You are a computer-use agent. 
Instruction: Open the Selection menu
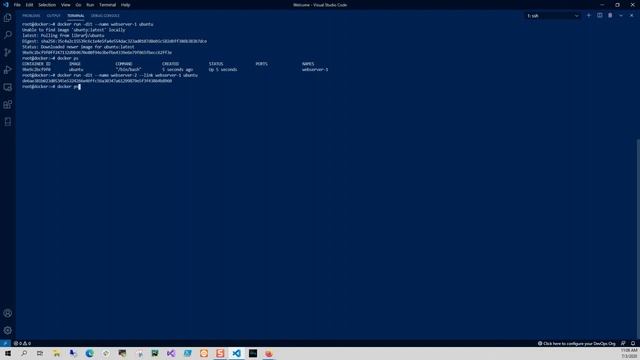(x=47, y=5)
